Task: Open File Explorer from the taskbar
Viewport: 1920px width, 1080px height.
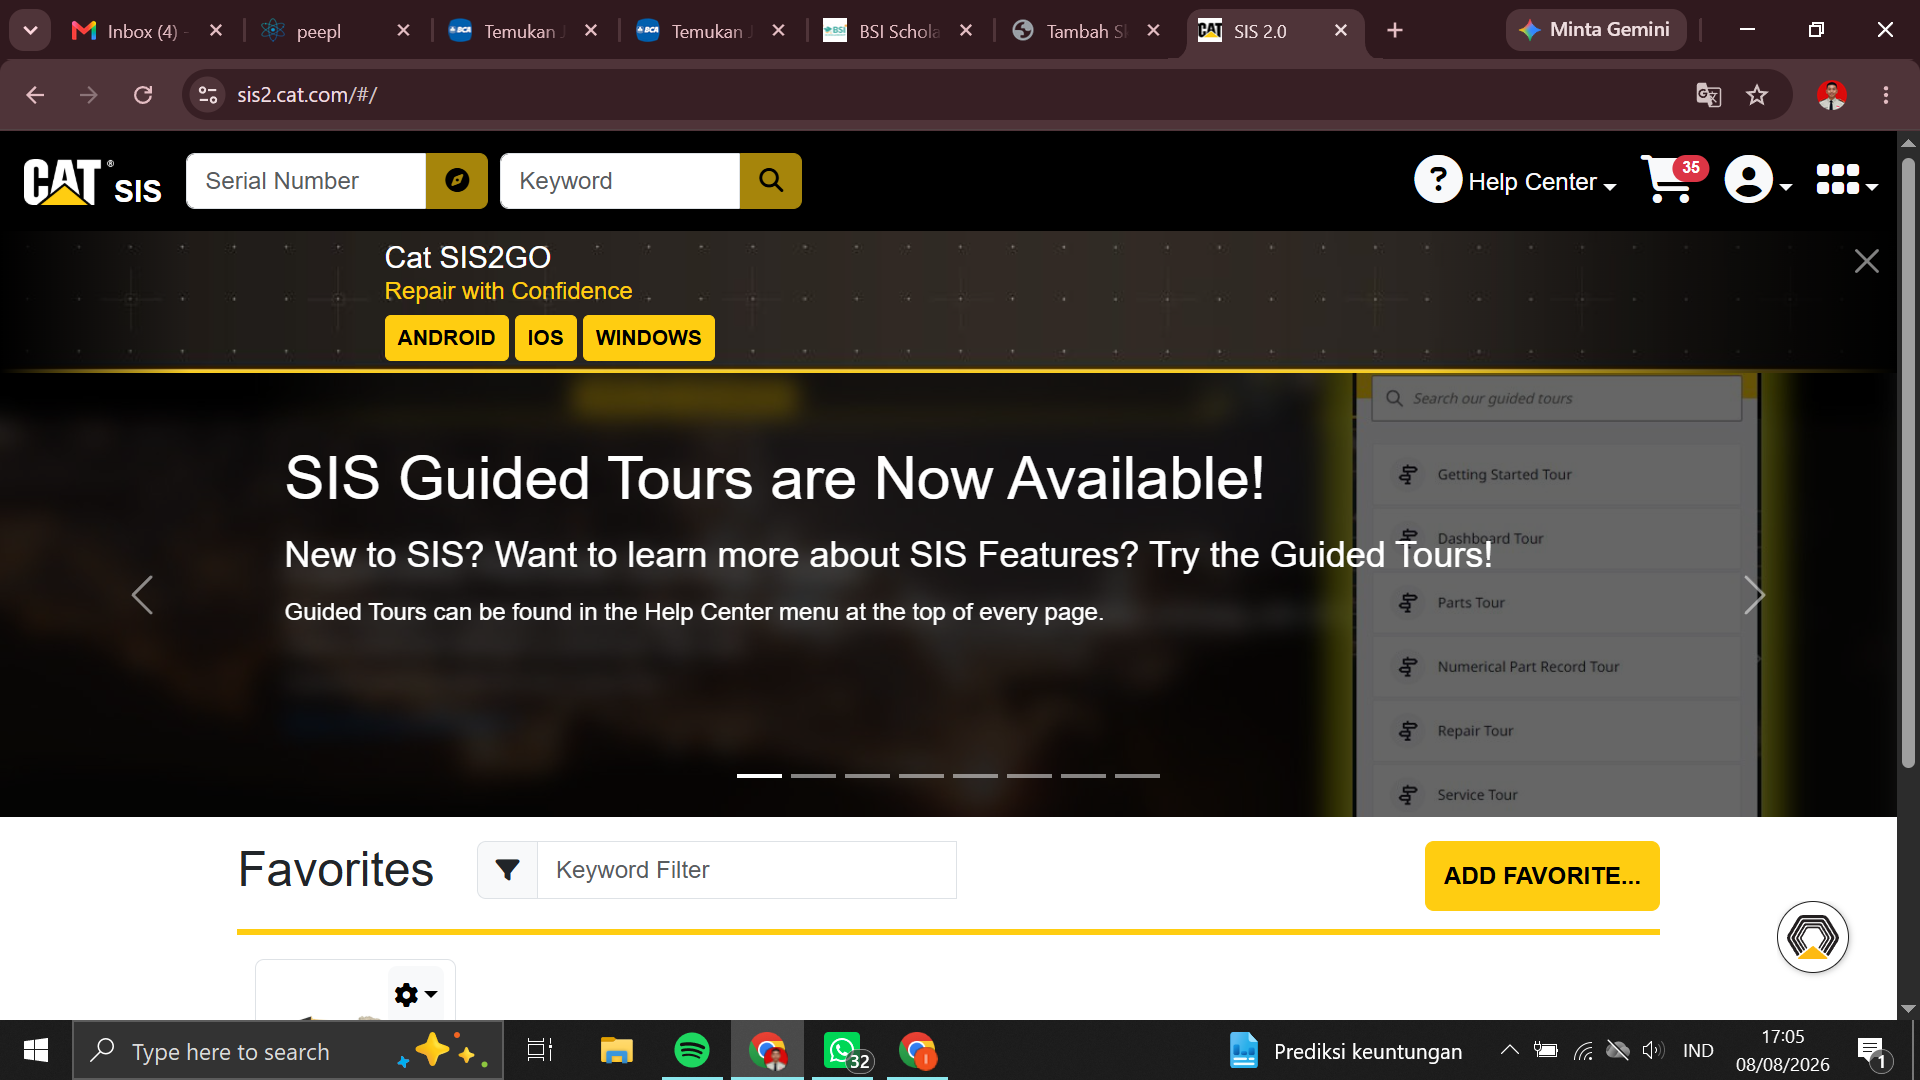Action: pos(616,1050)
